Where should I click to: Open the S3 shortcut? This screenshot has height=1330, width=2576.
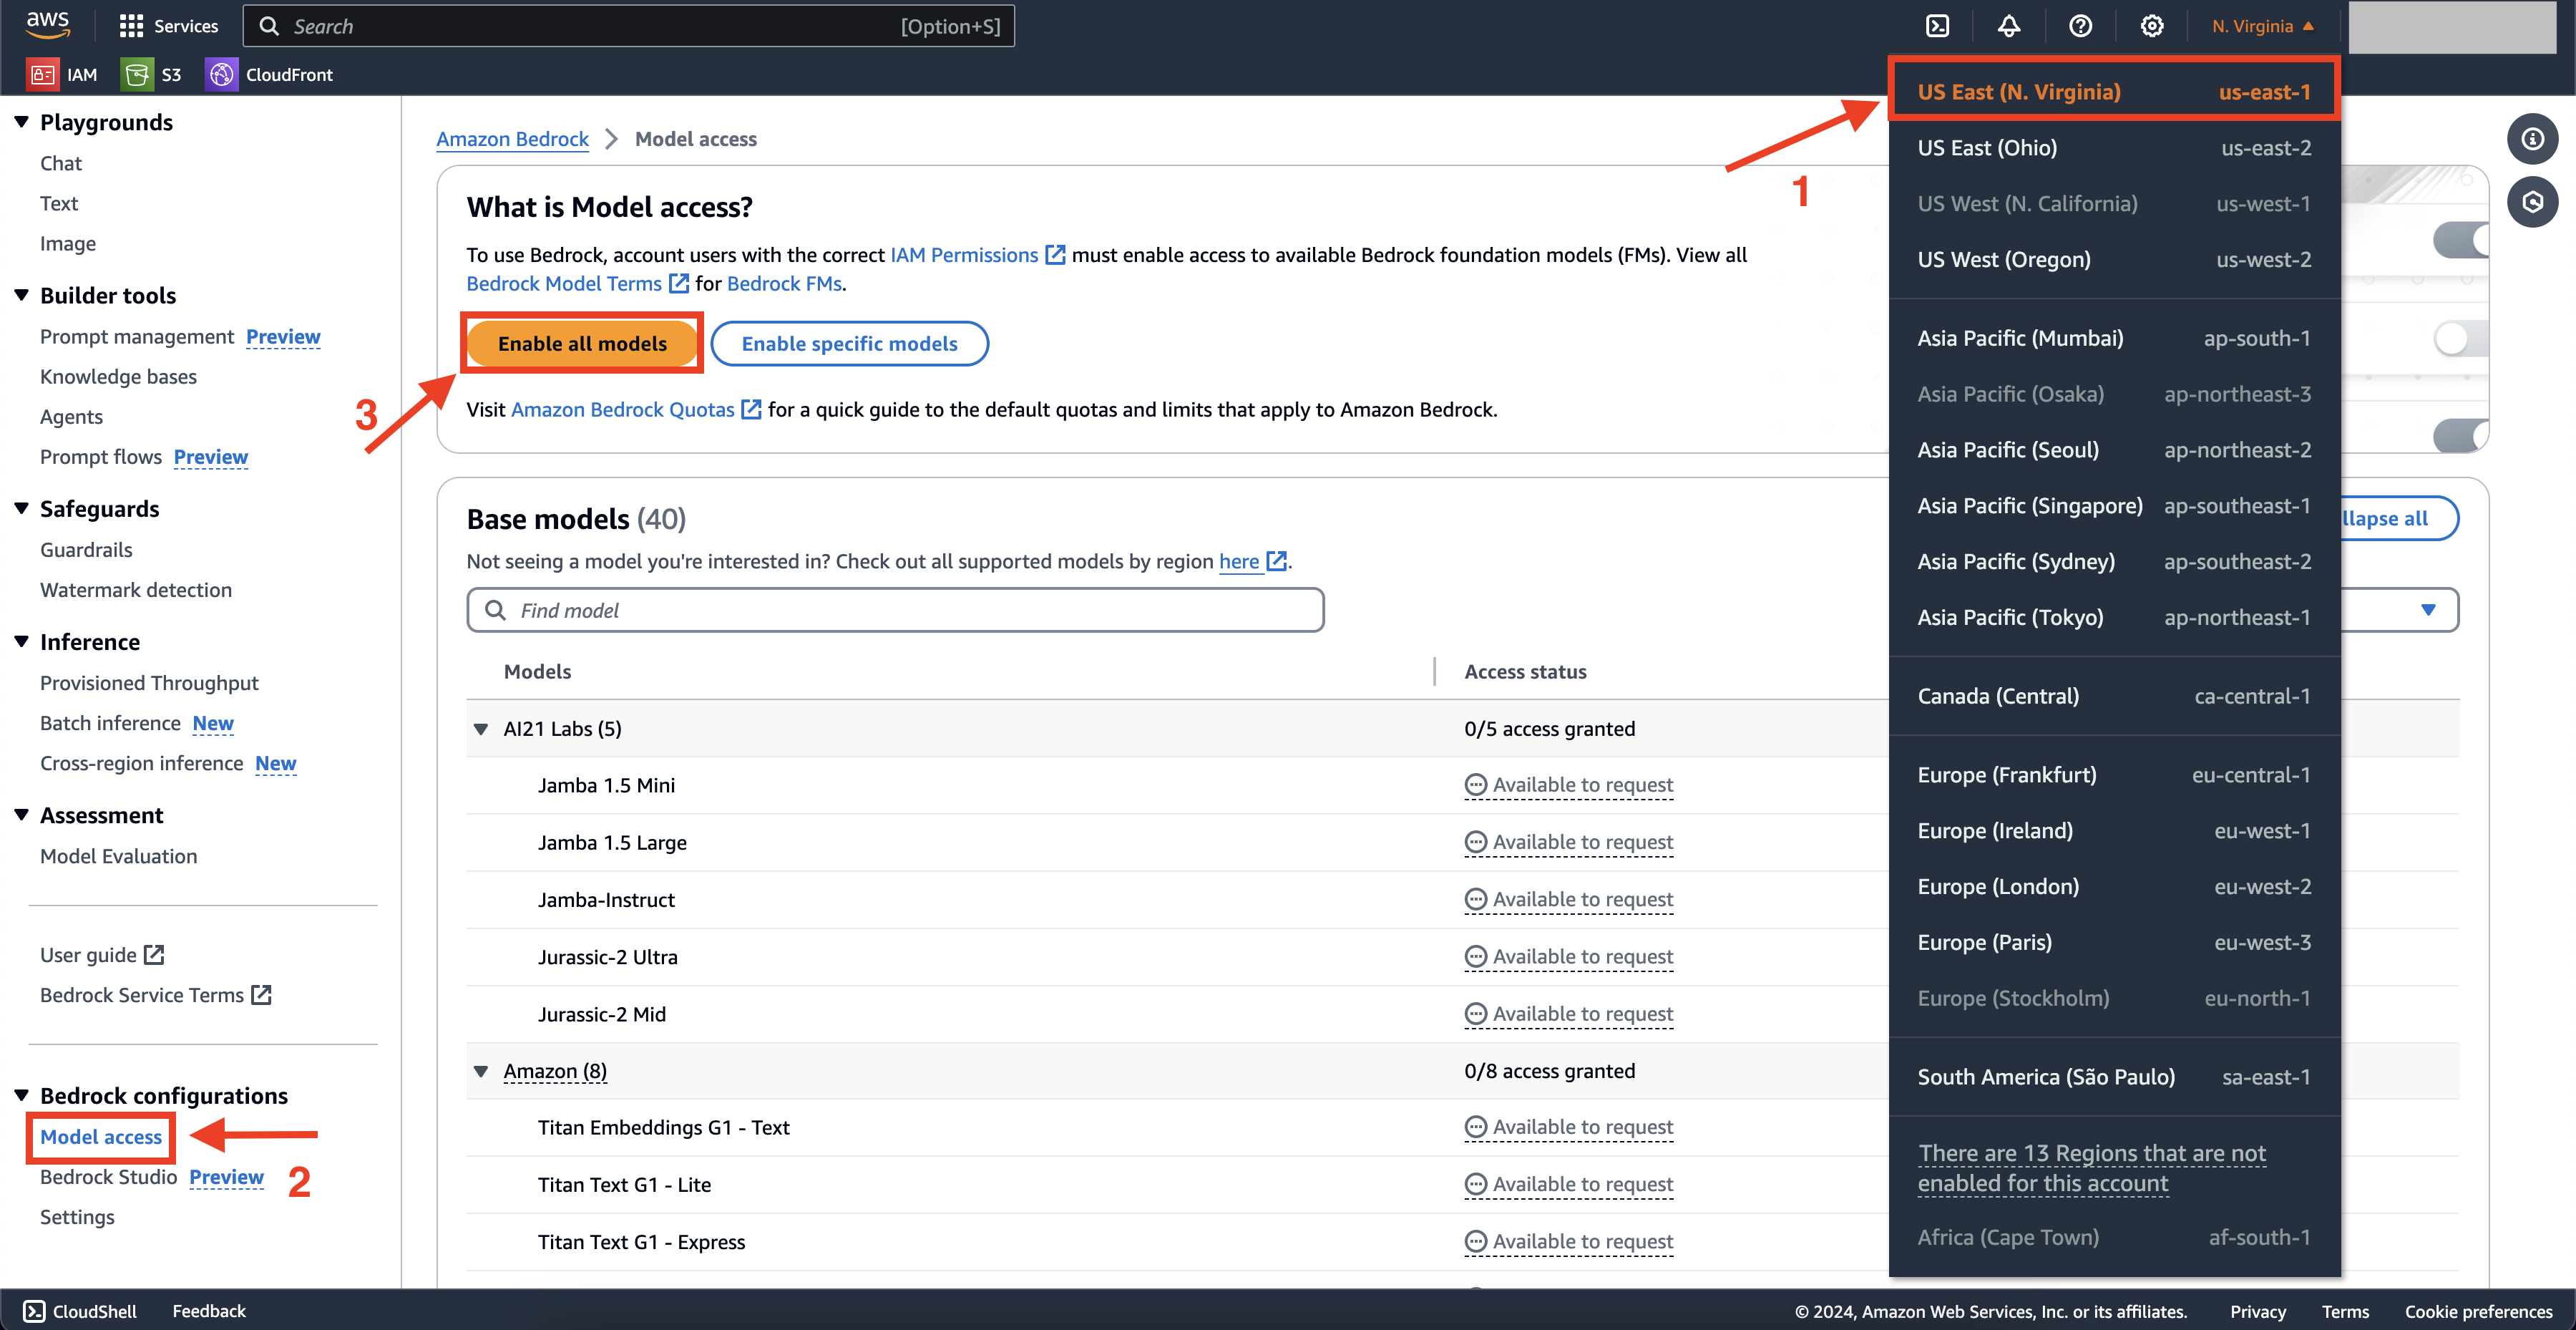[x=152, y=74]
